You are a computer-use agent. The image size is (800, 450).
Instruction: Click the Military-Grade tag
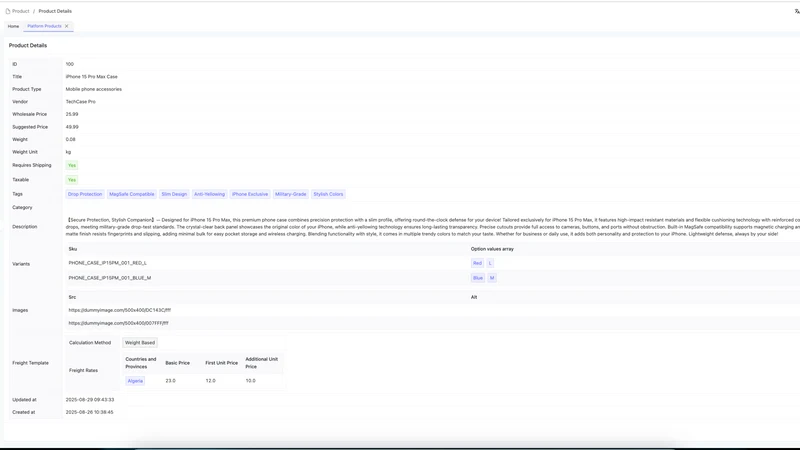(290, 194)
